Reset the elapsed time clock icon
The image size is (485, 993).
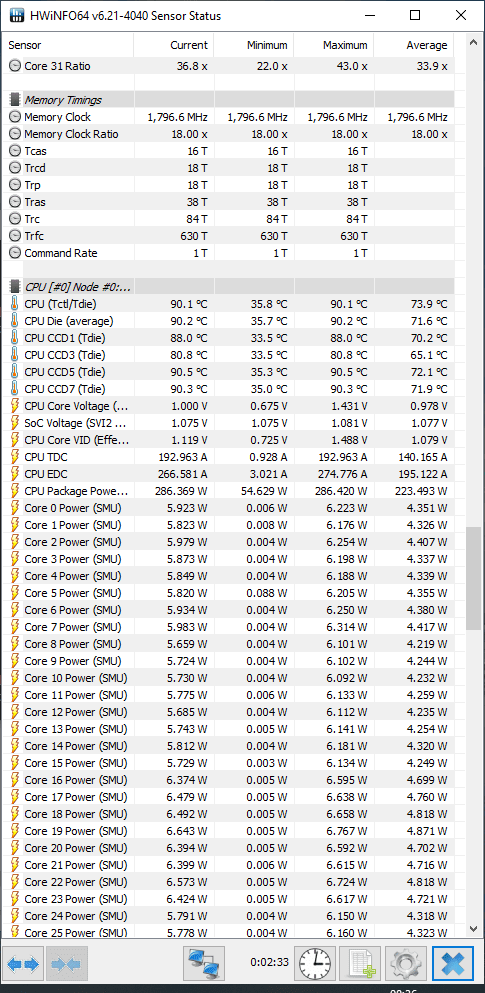(x=315, y=964)
